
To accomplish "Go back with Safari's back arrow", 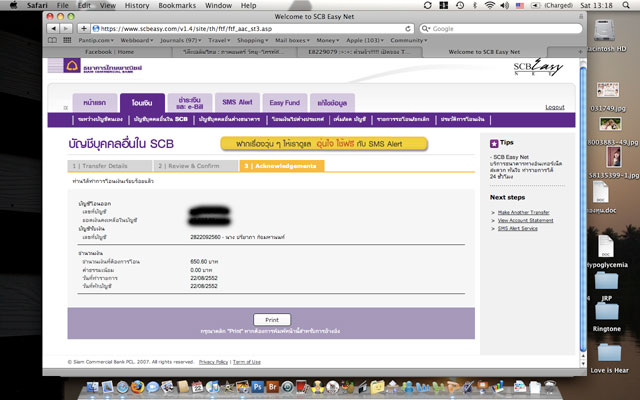I will tap(53, 29).
